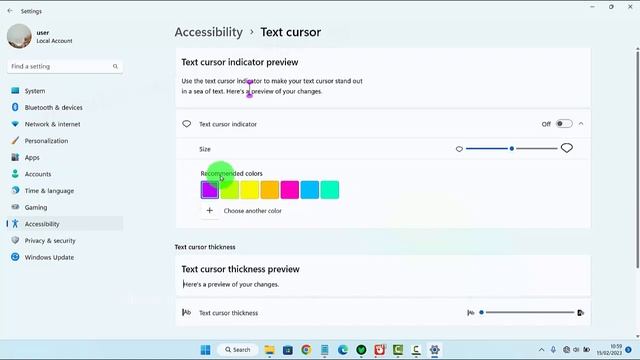Open Microsoft Edge from taskbar
Screen dimensions: 640x360
click(x=343, y=350)
